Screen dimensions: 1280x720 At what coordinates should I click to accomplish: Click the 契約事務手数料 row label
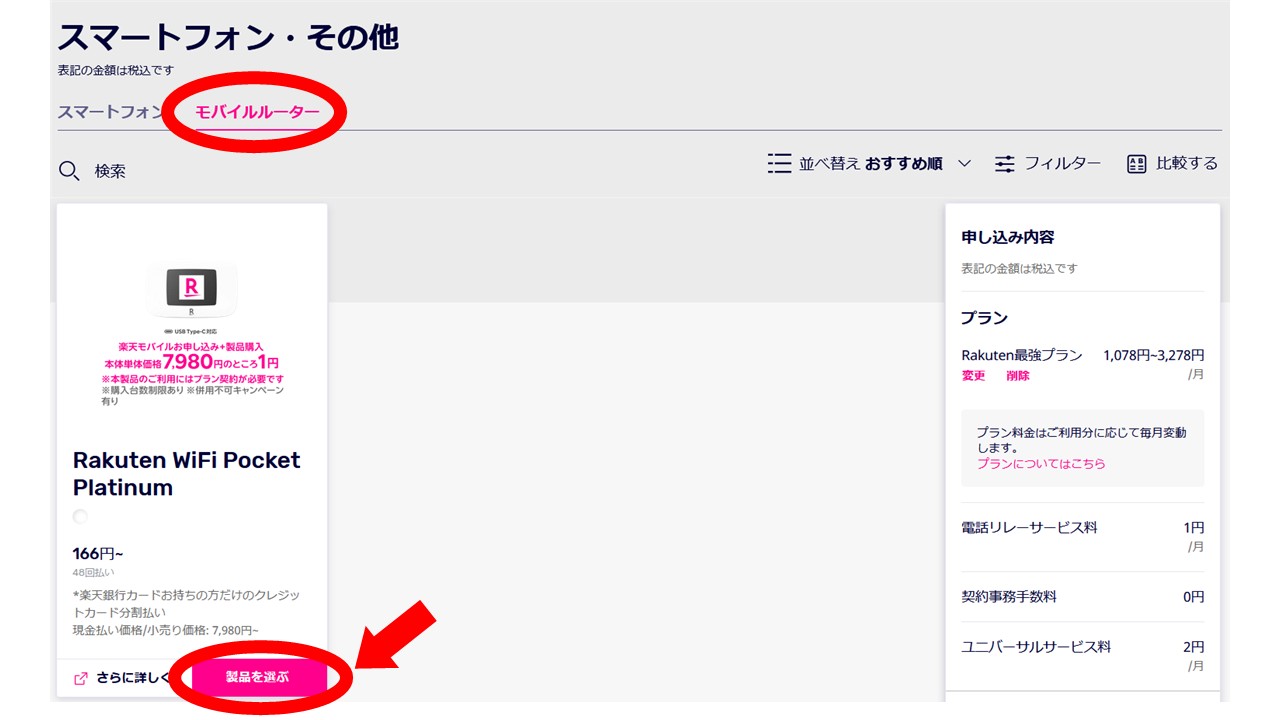tap(1009, 597)
